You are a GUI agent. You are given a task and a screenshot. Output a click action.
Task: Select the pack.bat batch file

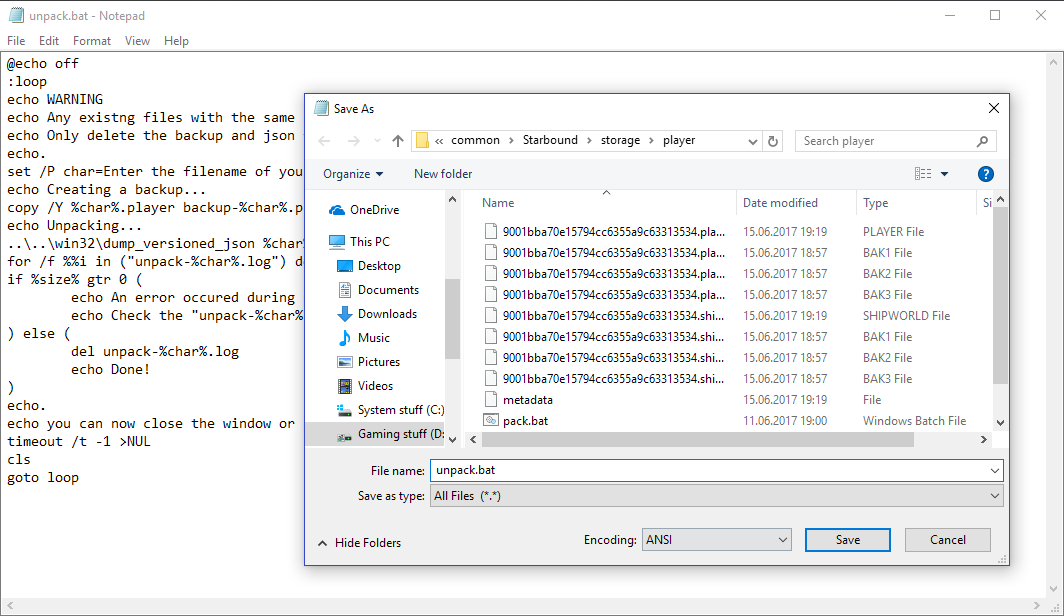tap(525, 421)
